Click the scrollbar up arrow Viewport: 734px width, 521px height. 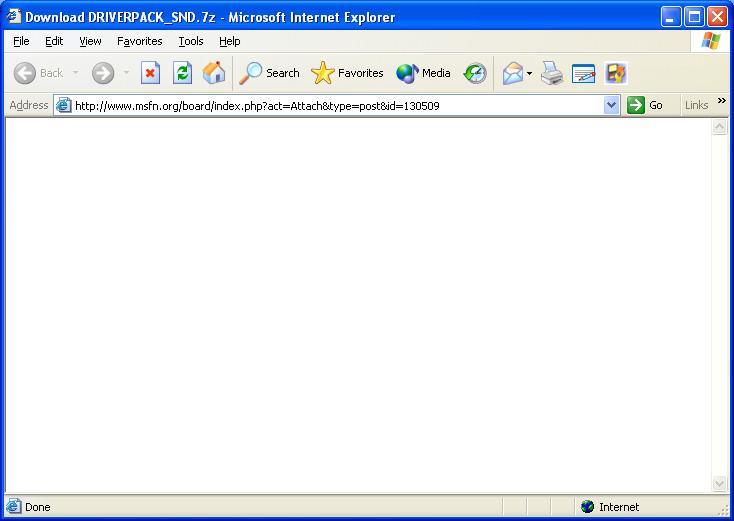point(719,127)
